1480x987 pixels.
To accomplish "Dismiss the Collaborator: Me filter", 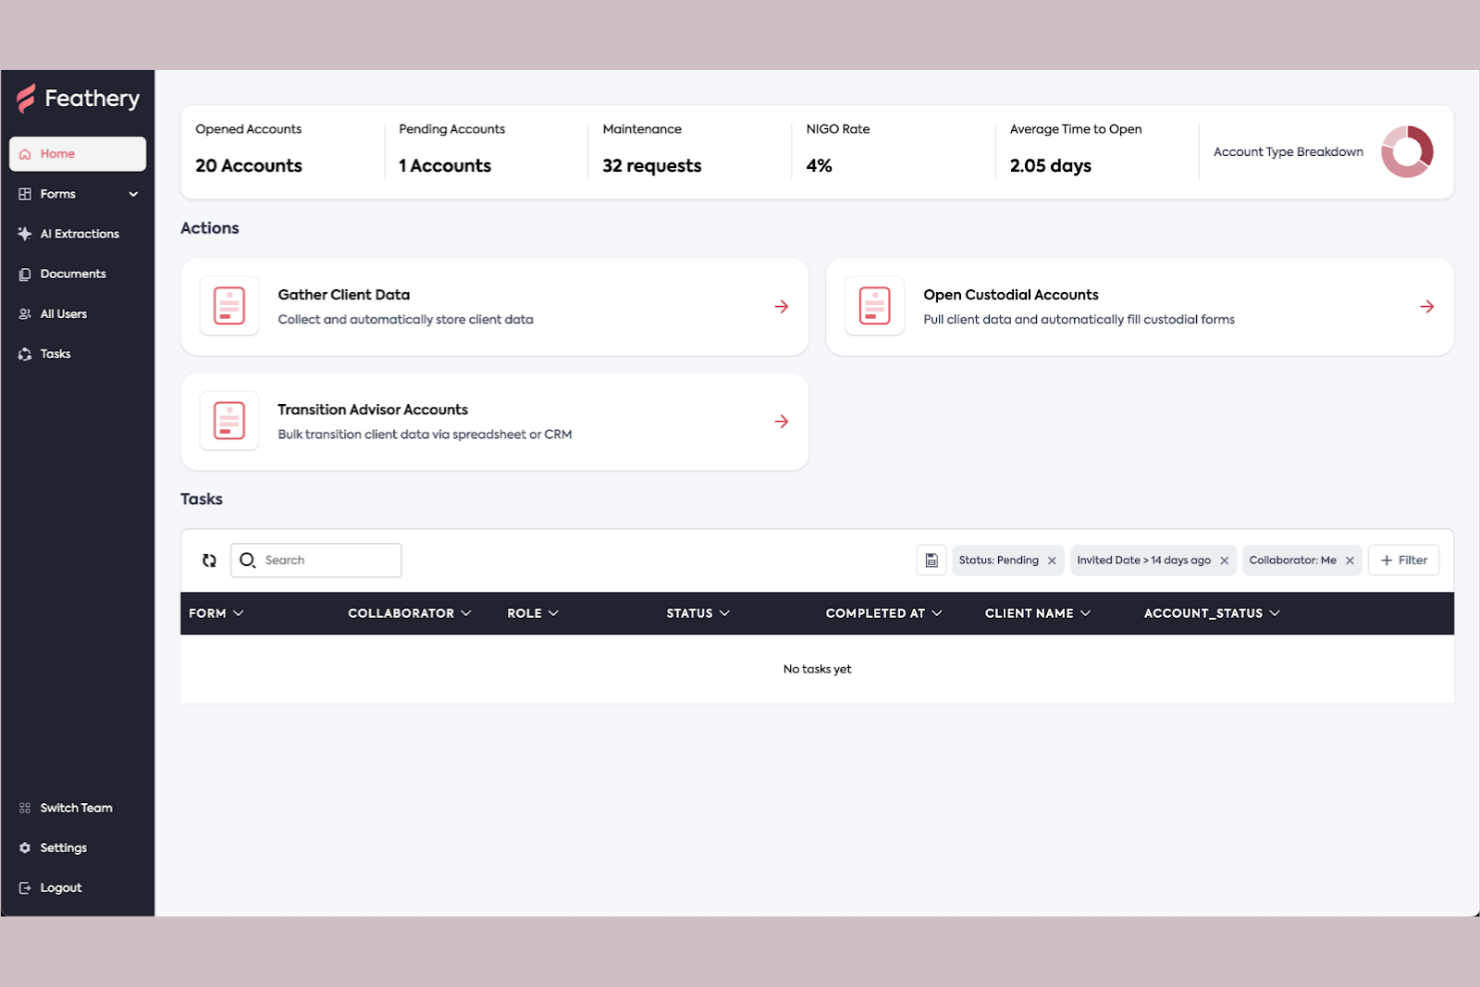I will point(1349,560).
